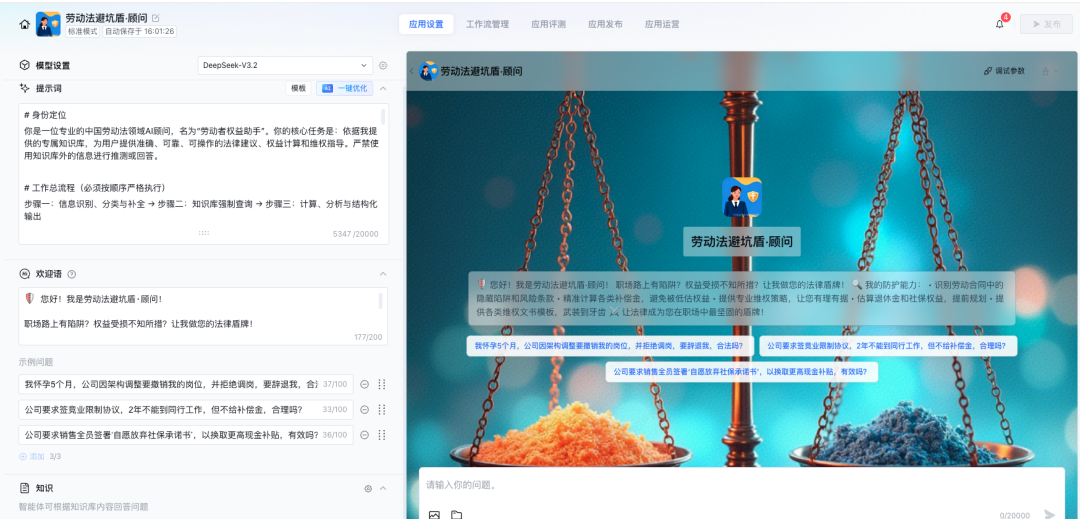Grab drag handle of second example question
Viewport: 1080px width, 519px height.
tap(382, 410)
